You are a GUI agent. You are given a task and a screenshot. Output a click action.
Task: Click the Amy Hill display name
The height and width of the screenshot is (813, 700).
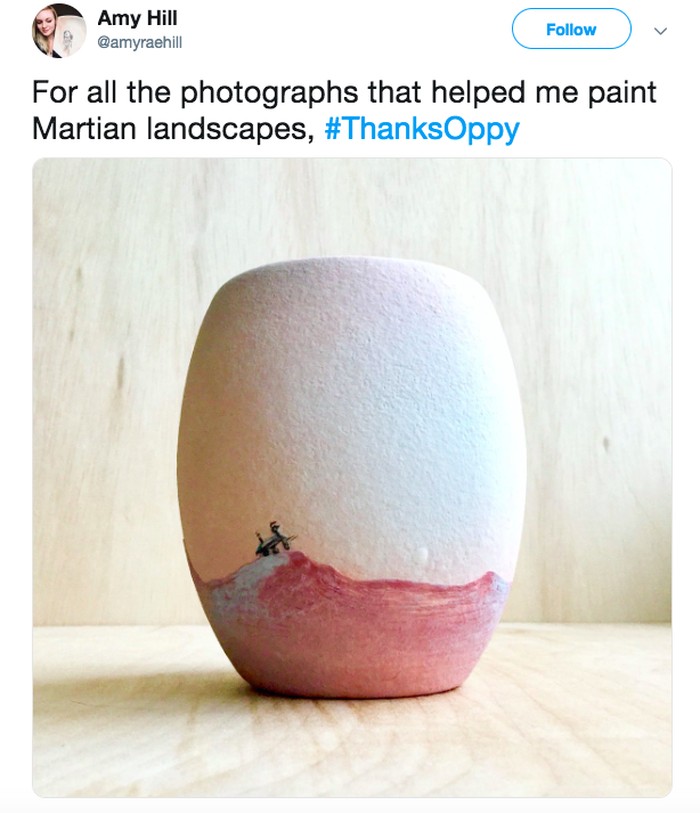tap(137, 19)
